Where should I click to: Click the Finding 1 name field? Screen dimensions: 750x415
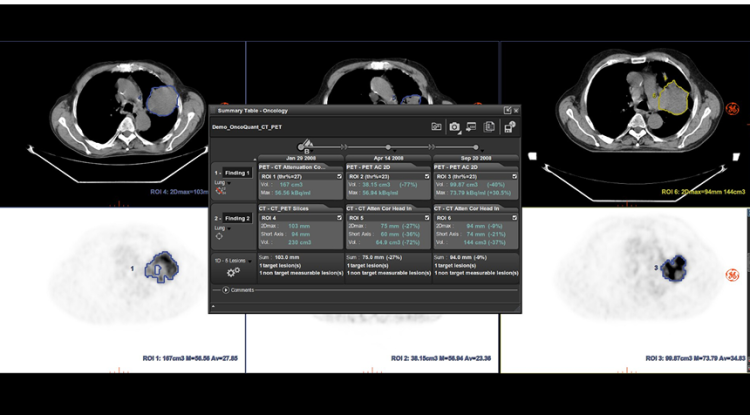(237, 173)
